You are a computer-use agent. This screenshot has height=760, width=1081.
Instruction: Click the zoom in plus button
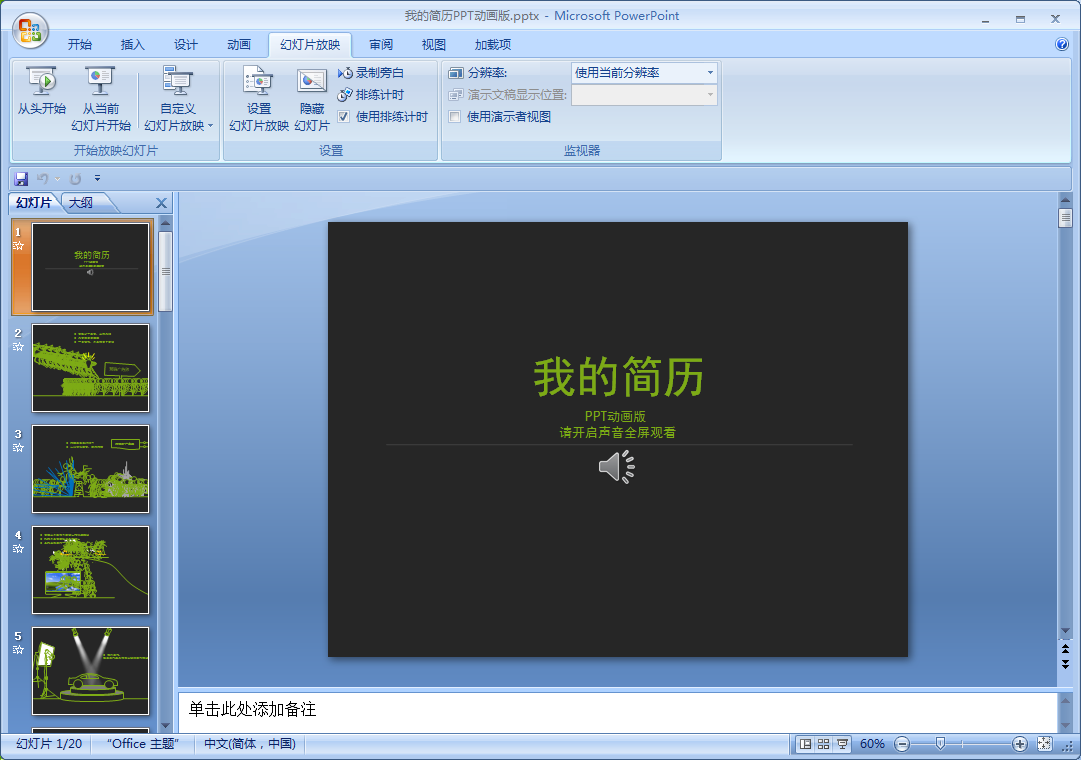(x=1019, y=744)
